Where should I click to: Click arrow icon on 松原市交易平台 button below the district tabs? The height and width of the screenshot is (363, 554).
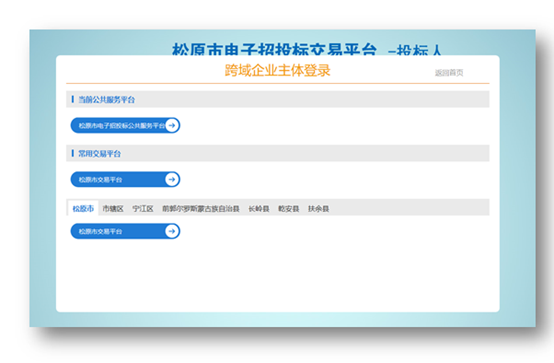click(x=172, y=231)
